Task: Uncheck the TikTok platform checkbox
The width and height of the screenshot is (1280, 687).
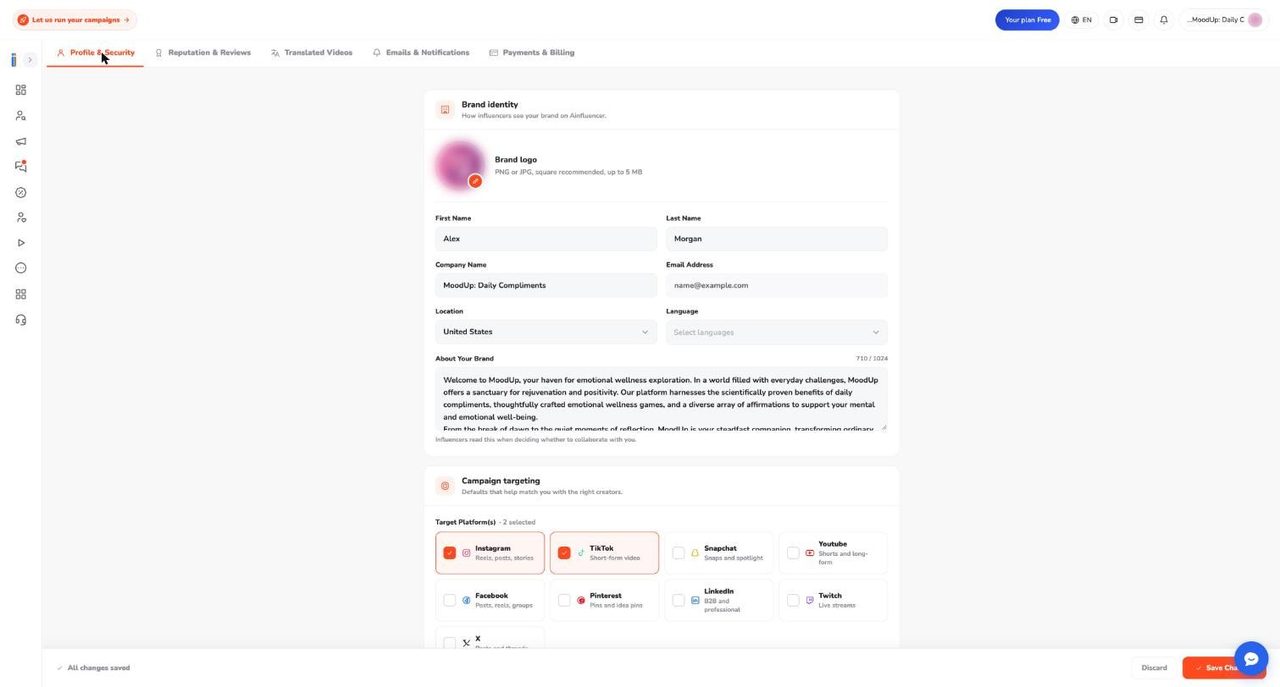Action: click(x=564, y=553)
